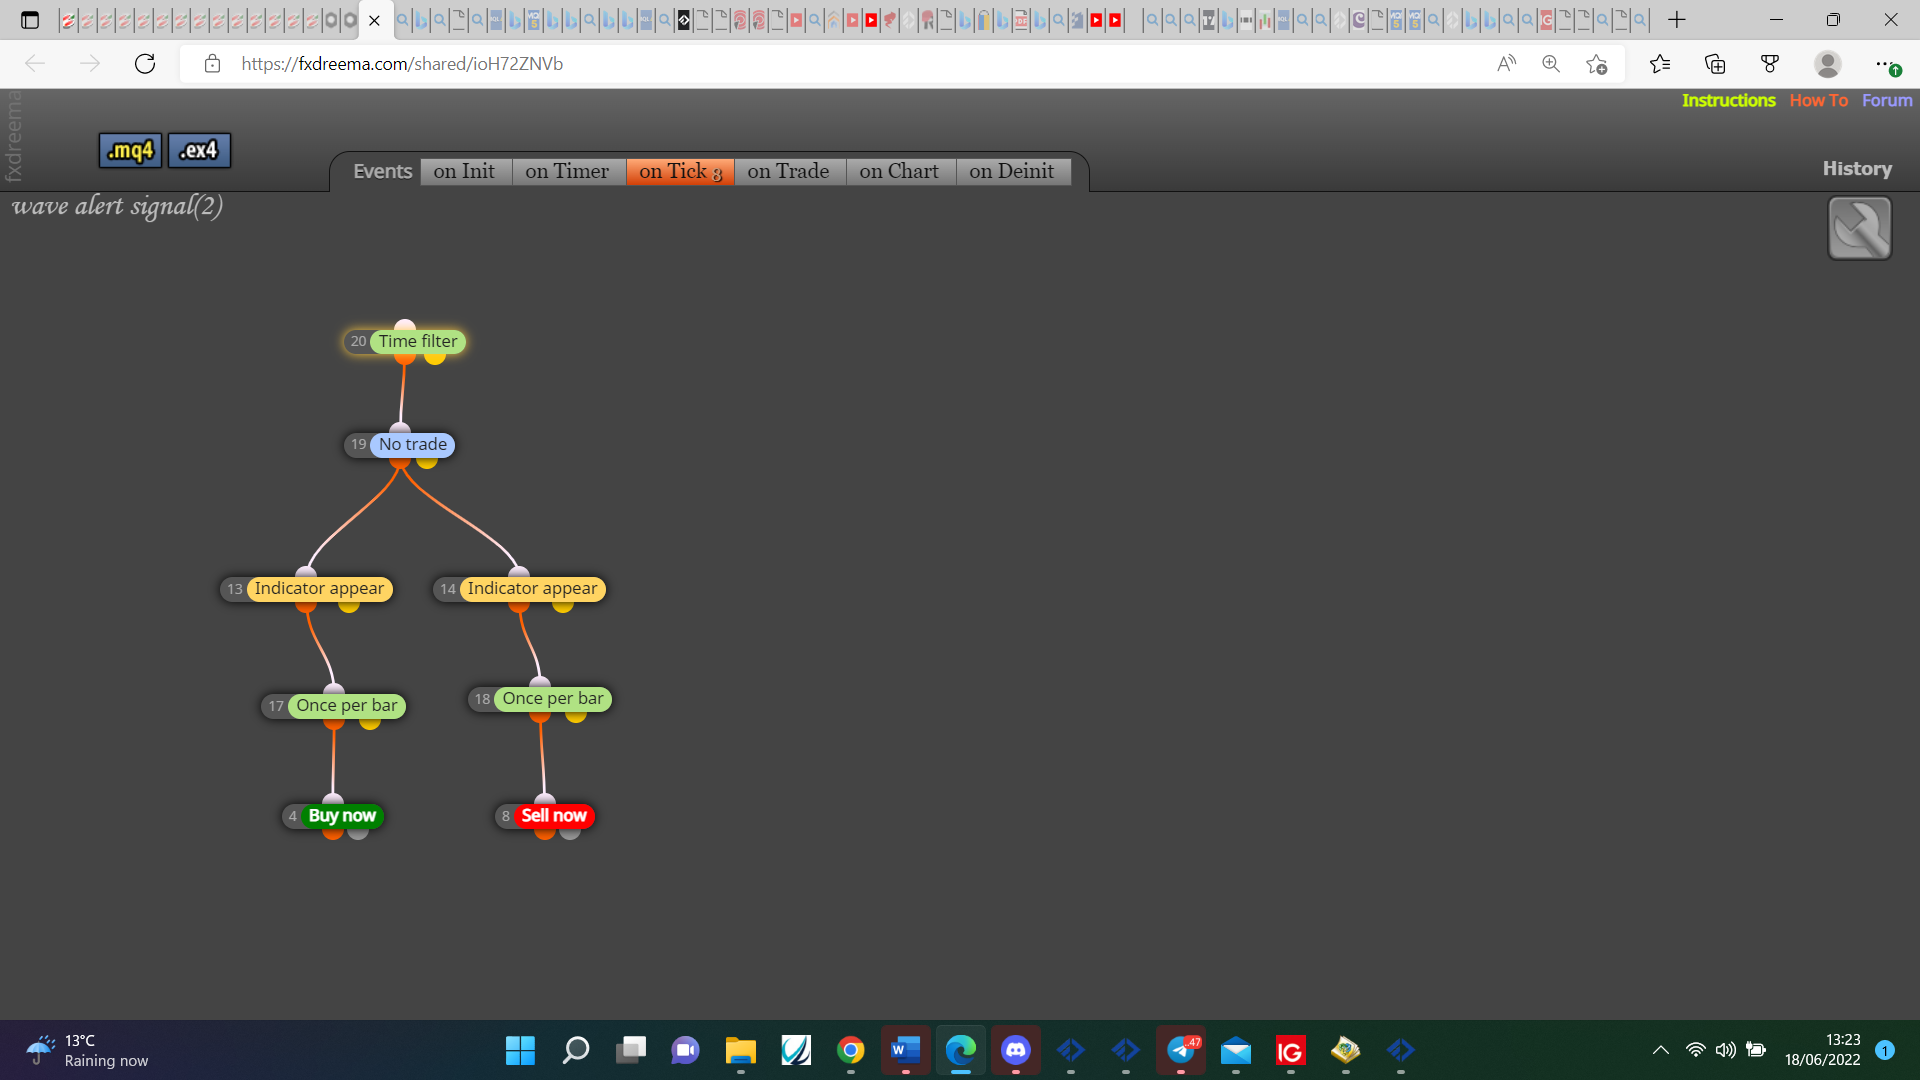Select the on Tick events tab
Viewport: 1920px width, 1080px height.
(680, 171)
